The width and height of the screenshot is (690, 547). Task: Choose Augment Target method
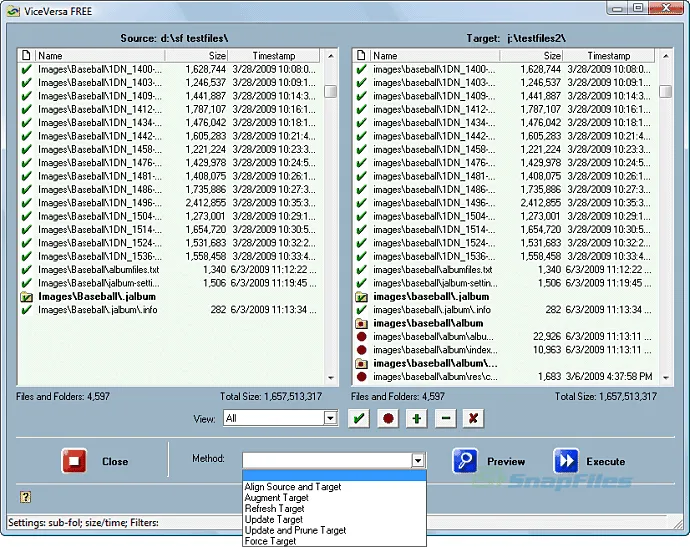(276, 498)
